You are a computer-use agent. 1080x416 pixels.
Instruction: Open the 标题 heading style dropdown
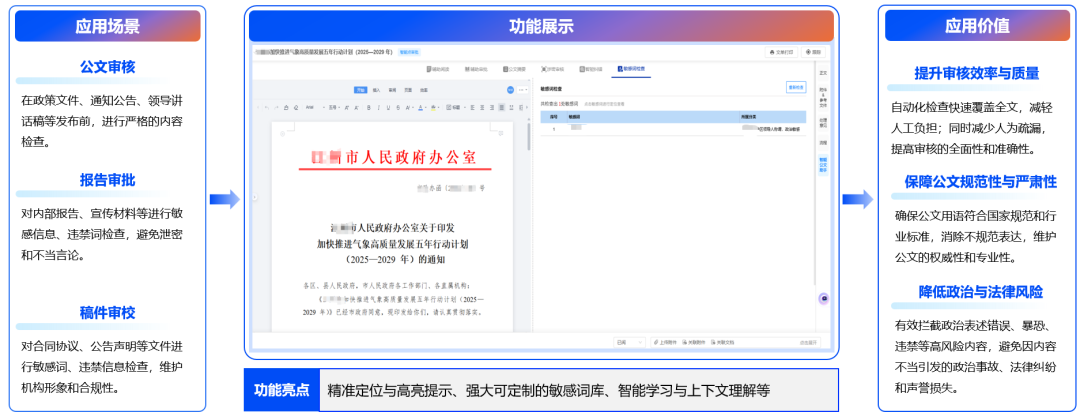pyautogui.click(x=457, y=107)
